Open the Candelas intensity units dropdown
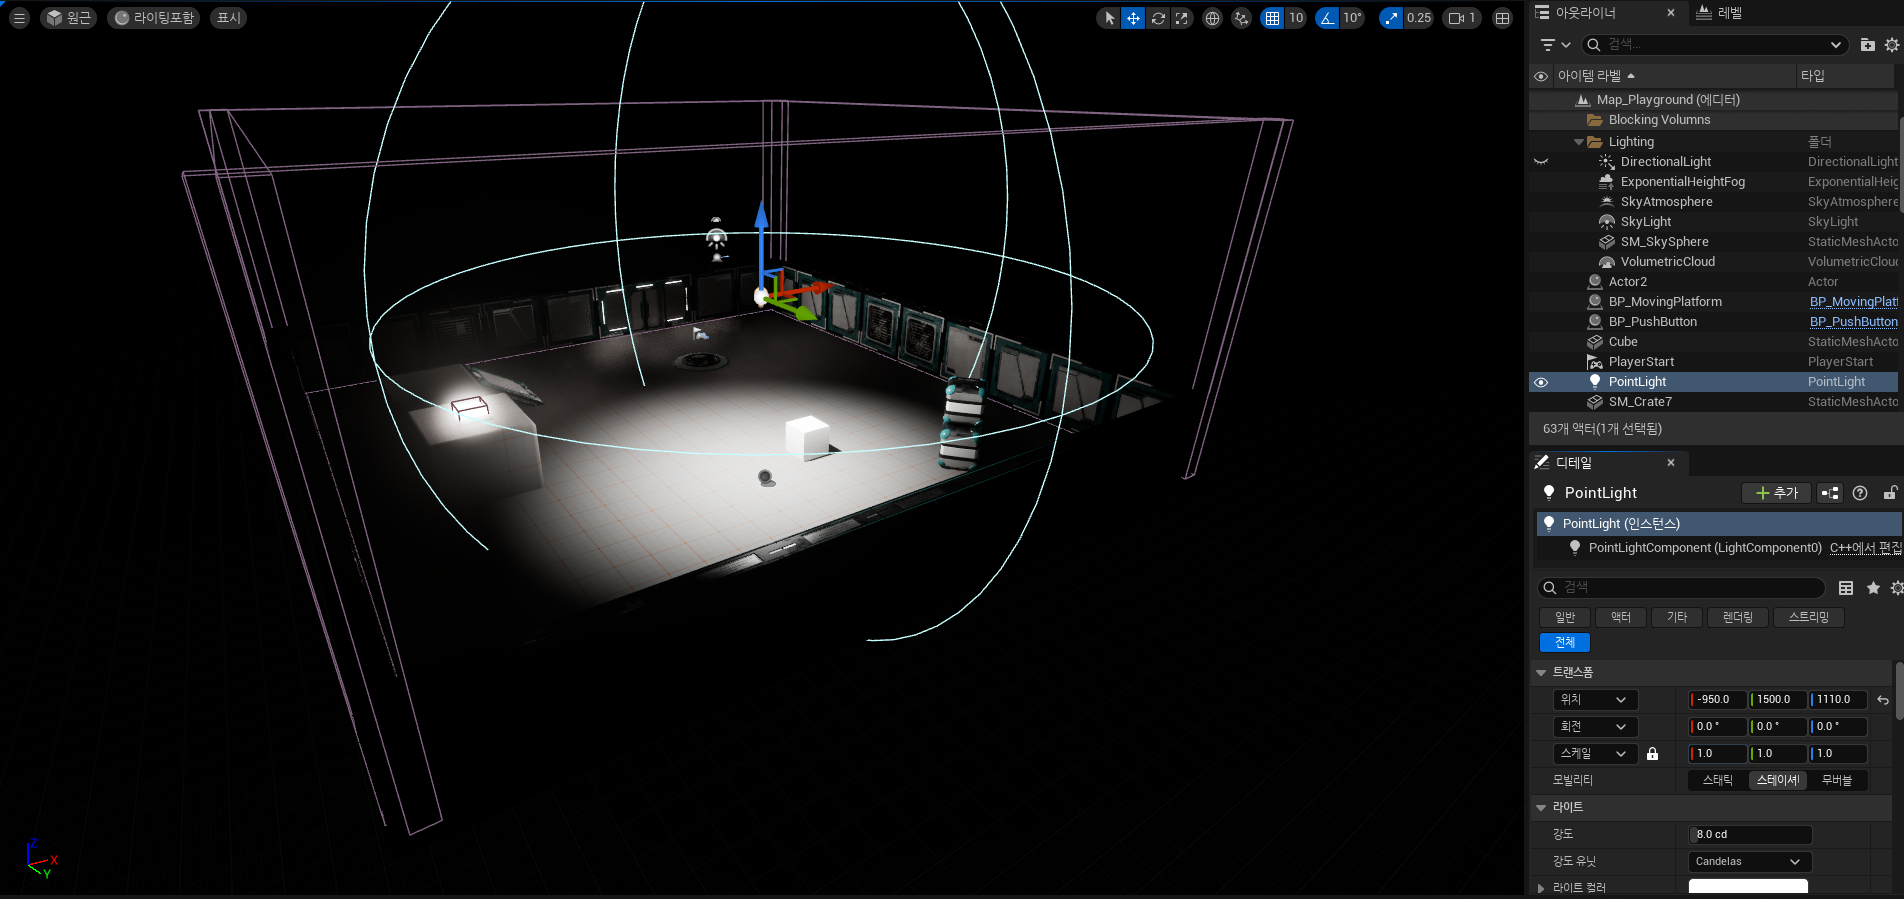 click(x=1750, y=862)
